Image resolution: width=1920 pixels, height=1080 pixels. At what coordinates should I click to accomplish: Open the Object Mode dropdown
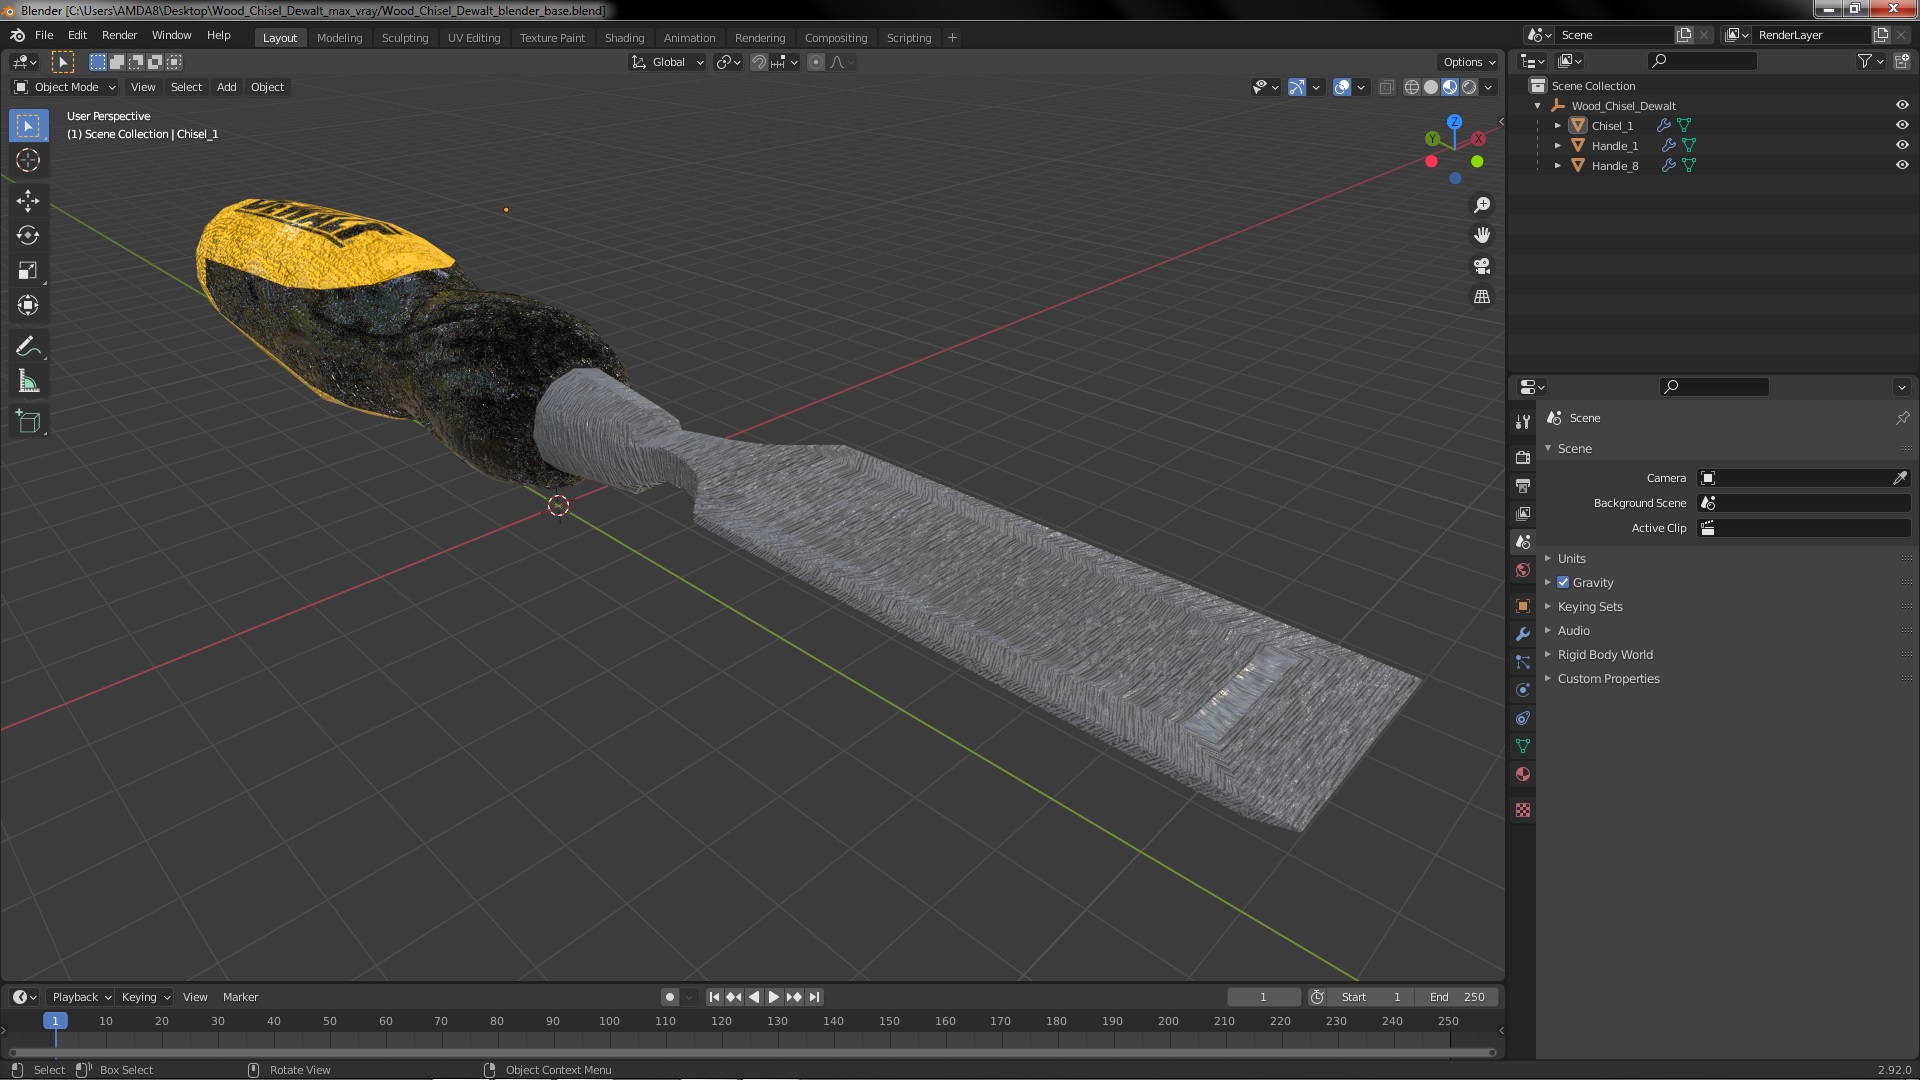[65, 87]
